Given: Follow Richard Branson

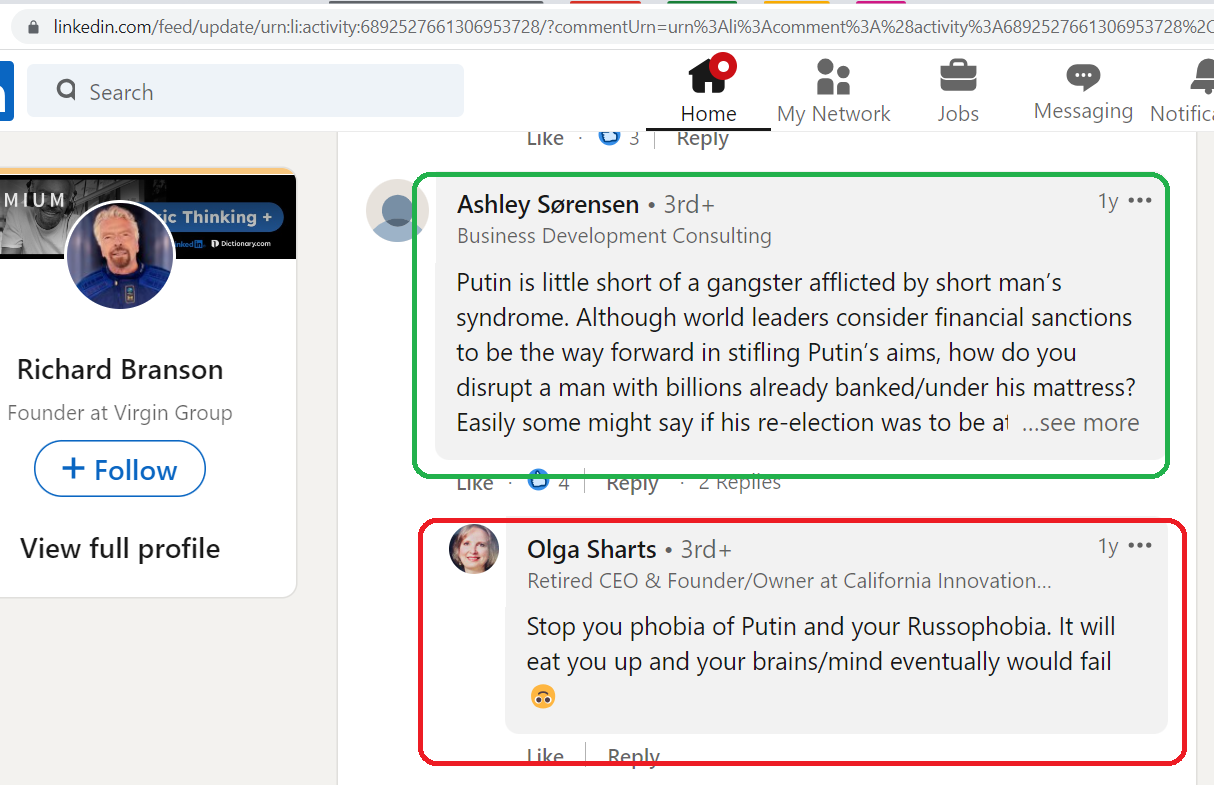Looking at the screenshot, I should pos(120,469).
